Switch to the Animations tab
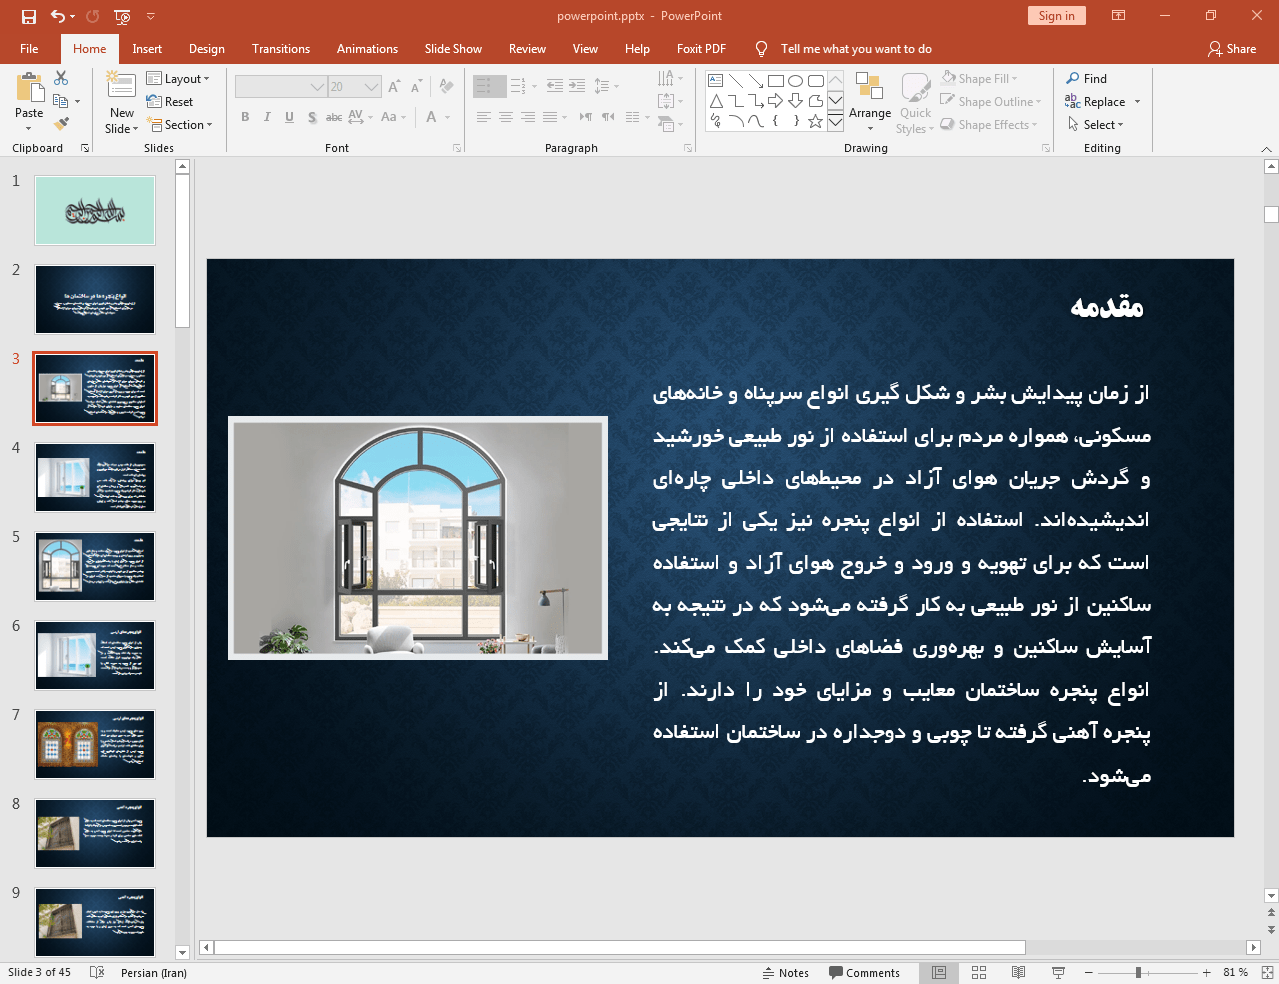This screenshot has height=984, width=1279. [x=367, y=49]
